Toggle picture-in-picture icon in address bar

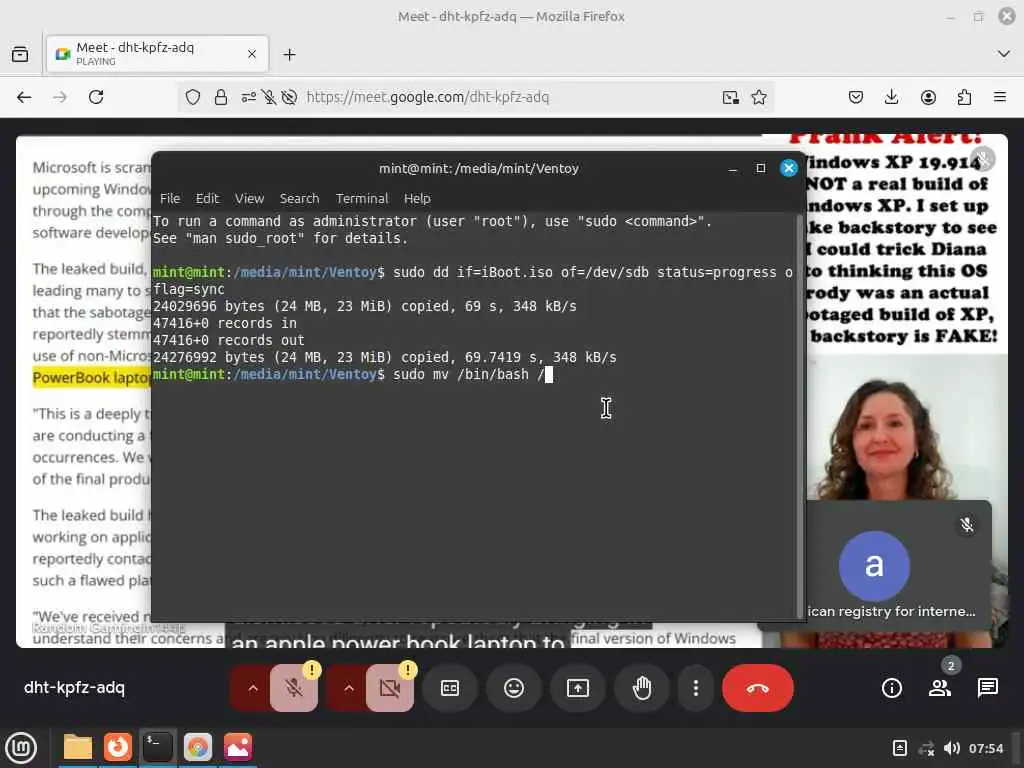(731, 97)
